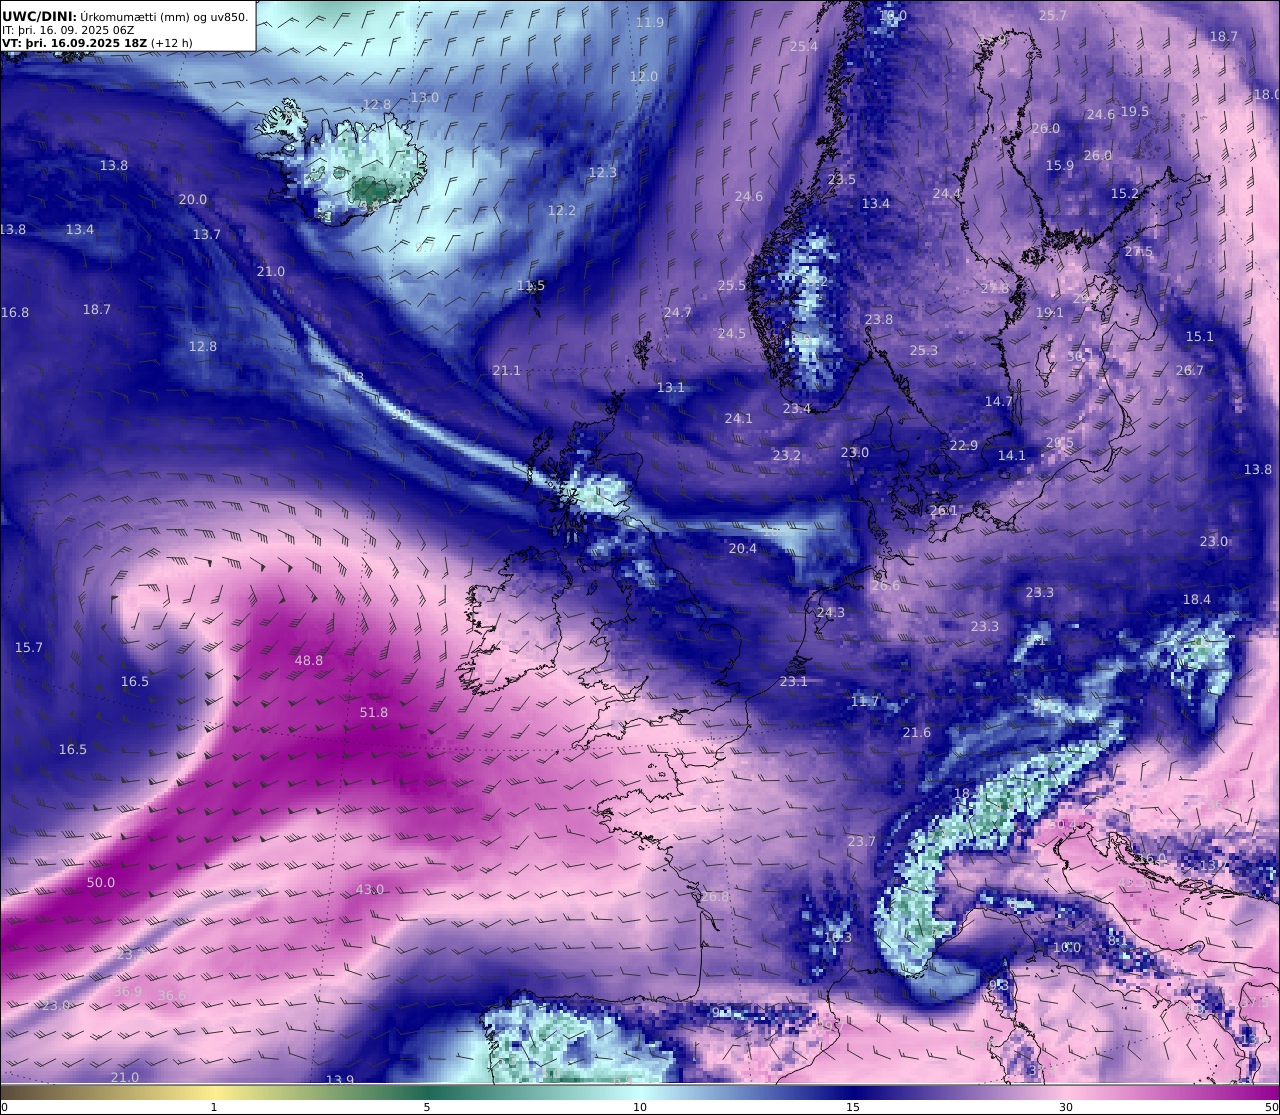This screenshot has width=1280, height=1115.
Task: Click the 23.2 value west of Denmark
Action: (x=787, y=455)
